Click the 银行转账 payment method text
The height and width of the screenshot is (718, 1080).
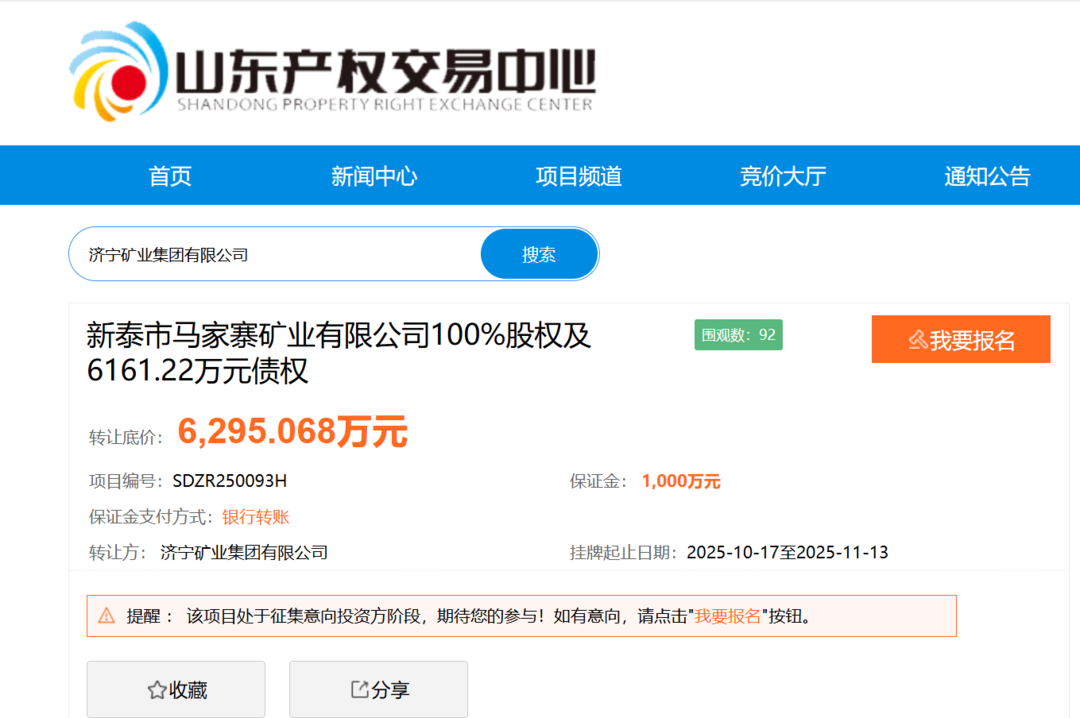click(256, 517)
